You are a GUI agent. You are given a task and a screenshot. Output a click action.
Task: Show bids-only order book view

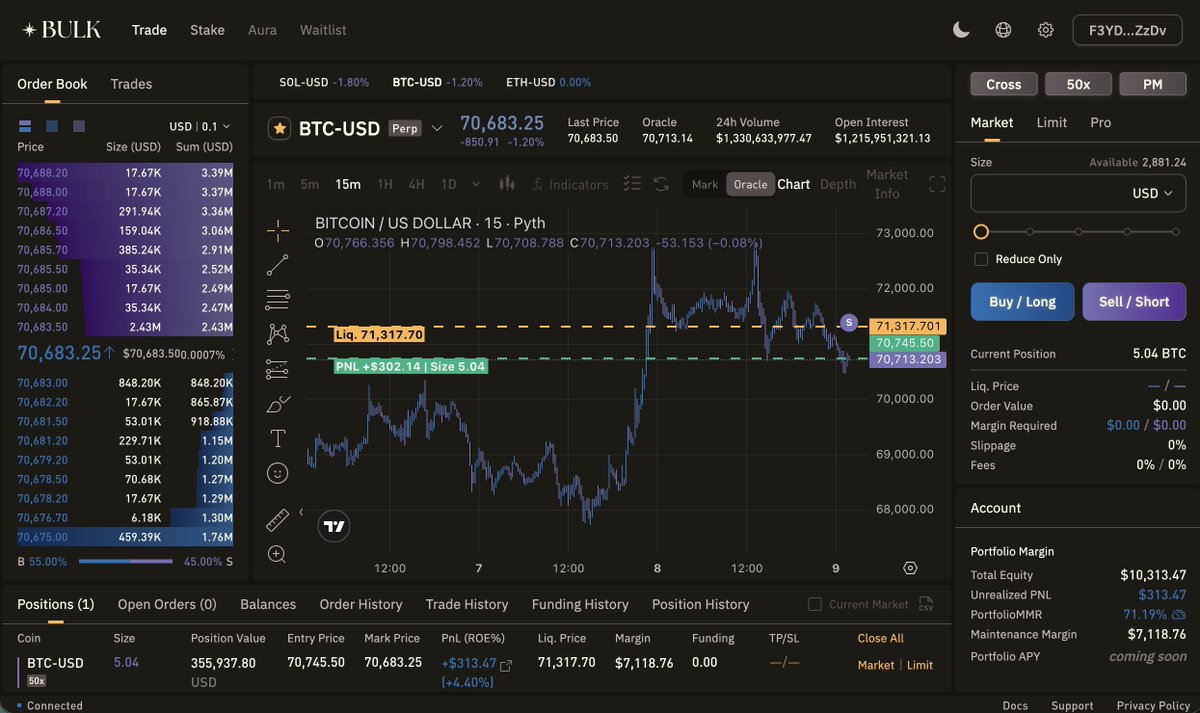pos(52,126)
